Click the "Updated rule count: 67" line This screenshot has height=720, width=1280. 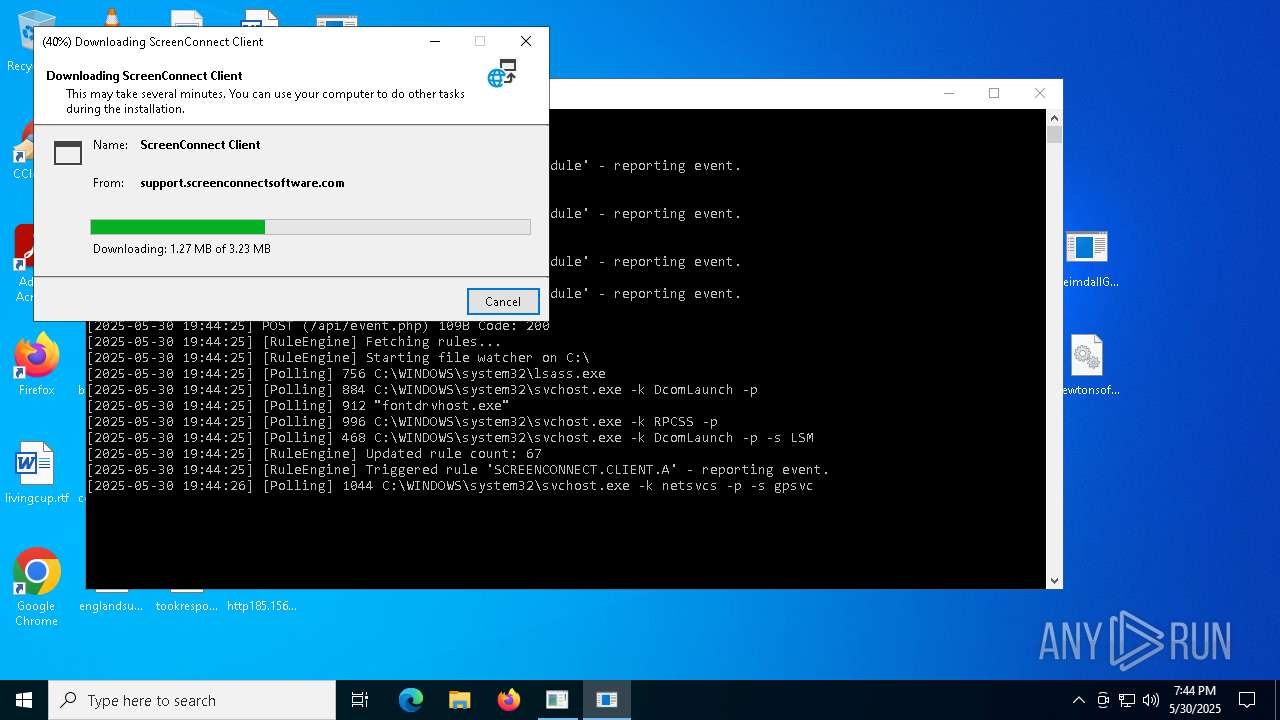[314, 454]
